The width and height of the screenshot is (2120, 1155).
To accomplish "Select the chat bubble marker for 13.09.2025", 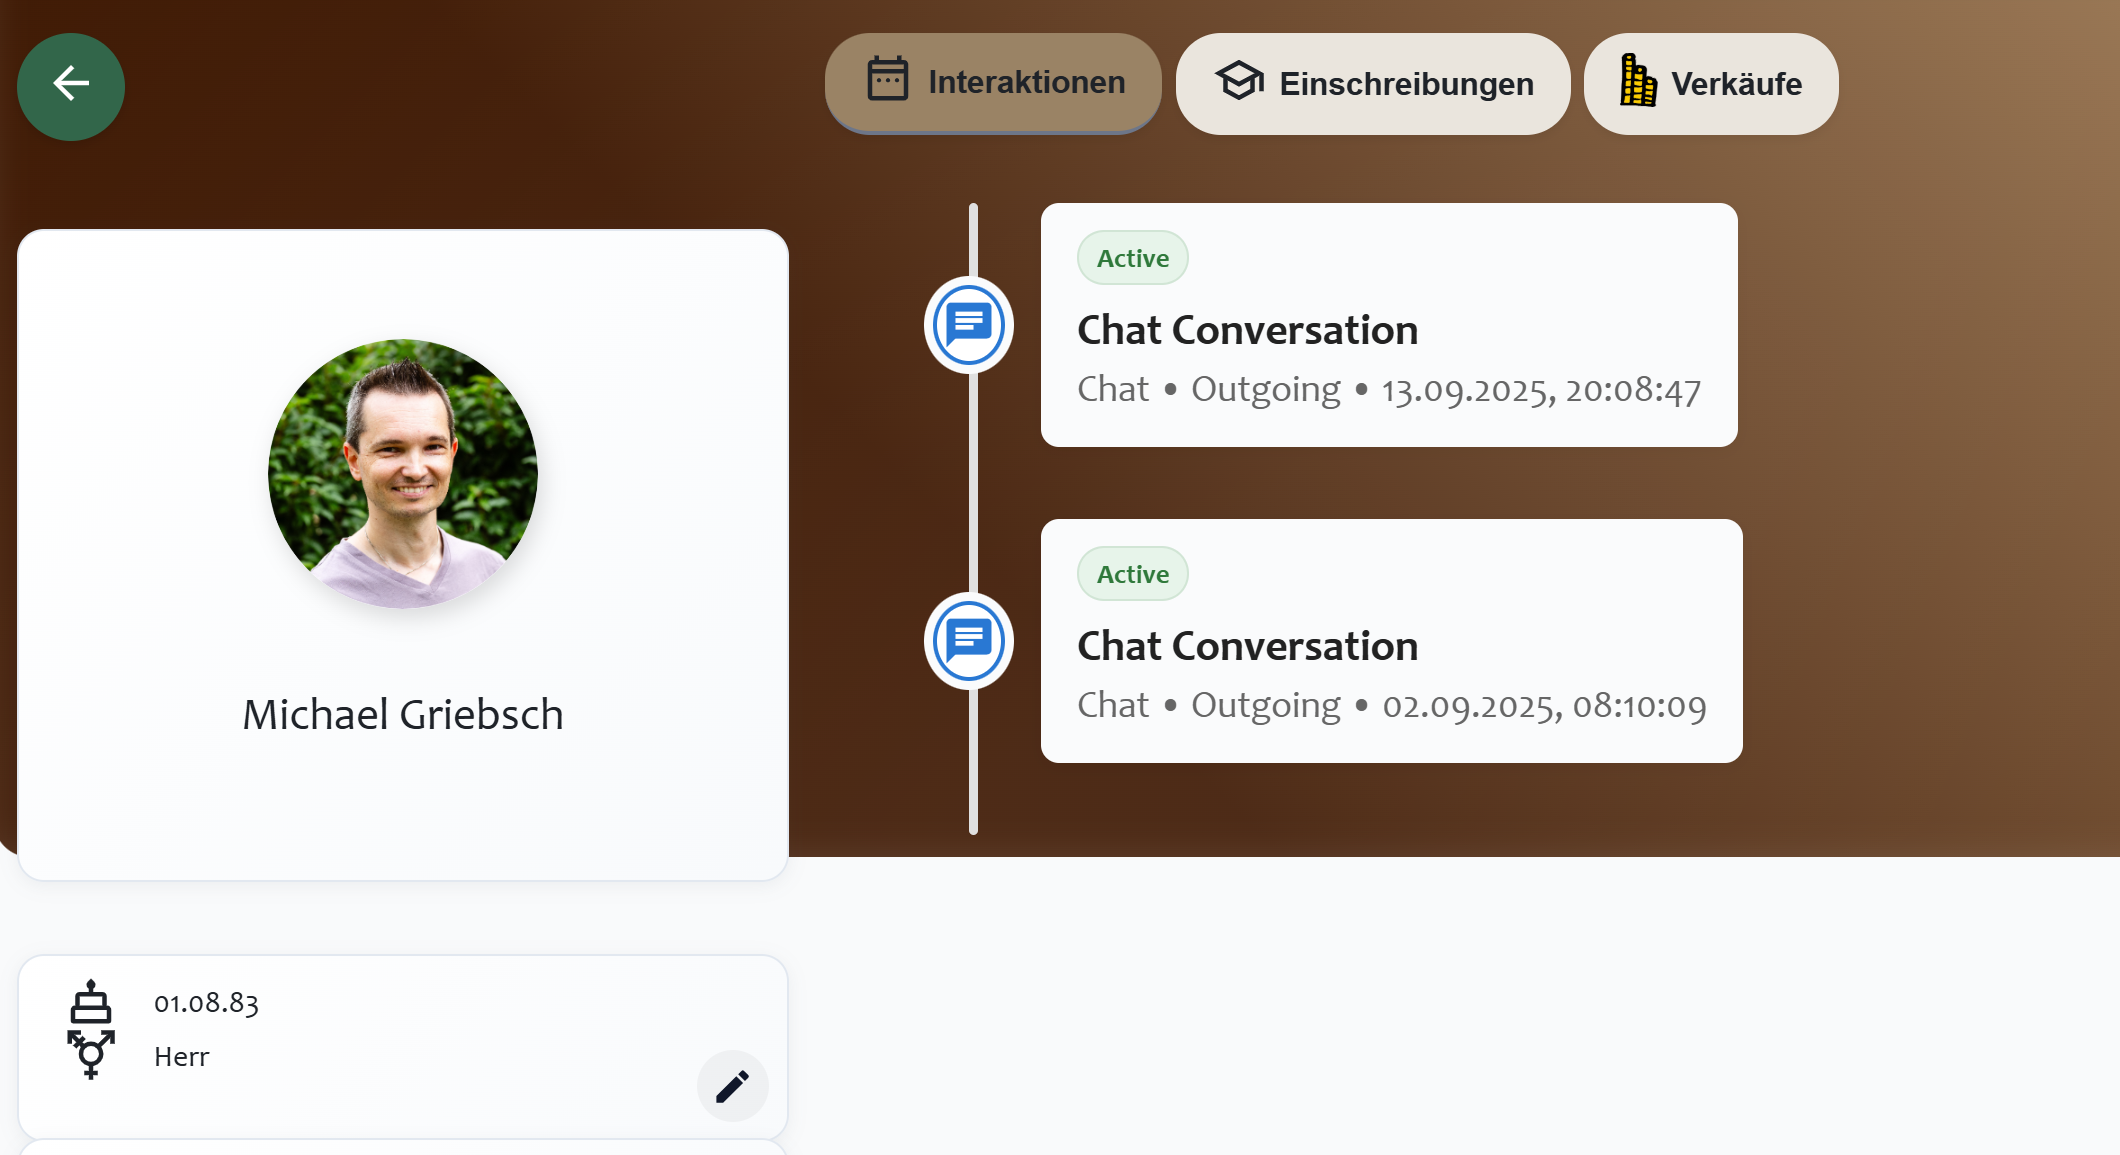I will [968, 325].
